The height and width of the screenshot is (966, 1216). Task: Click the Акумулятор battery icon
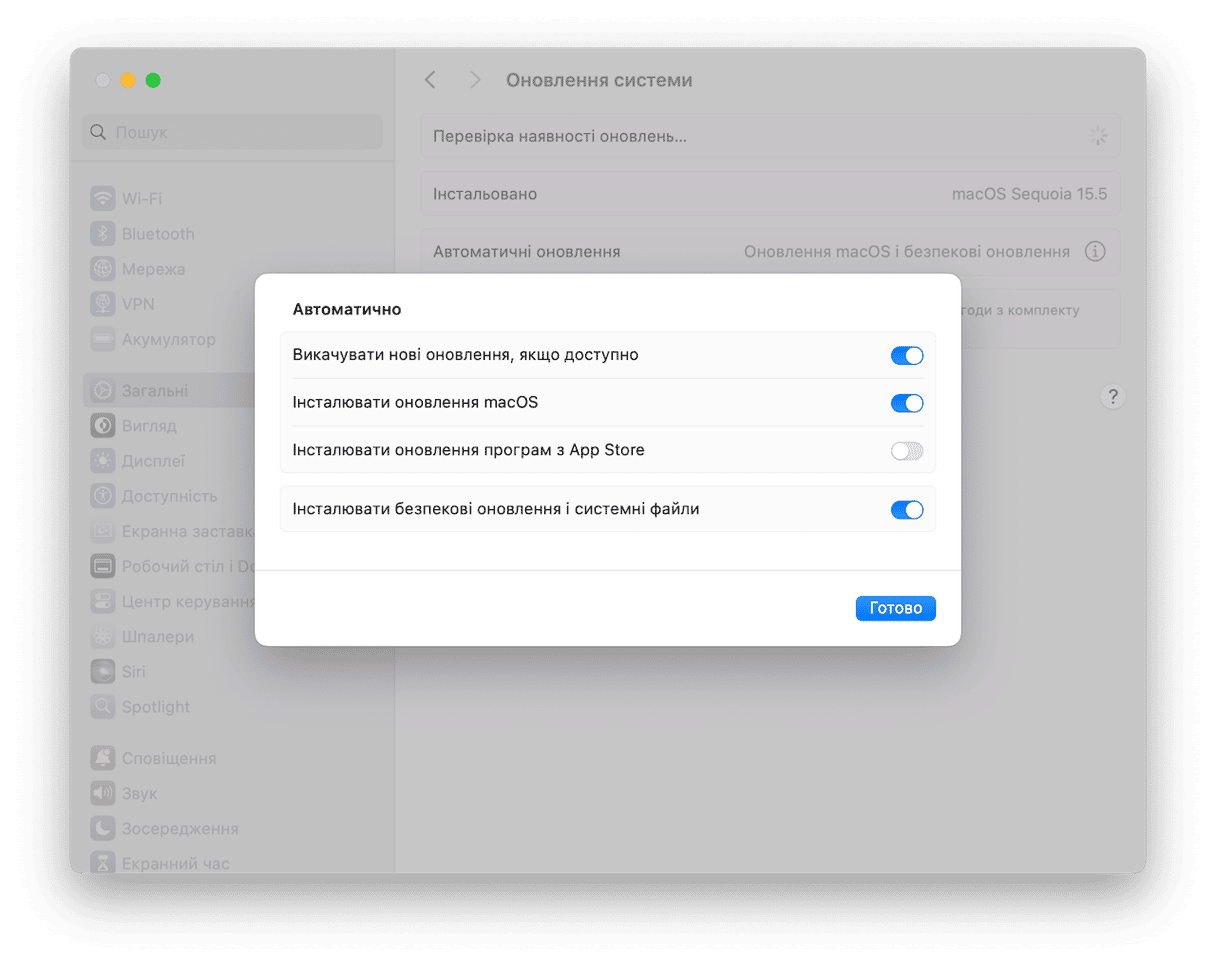point(103,339)
